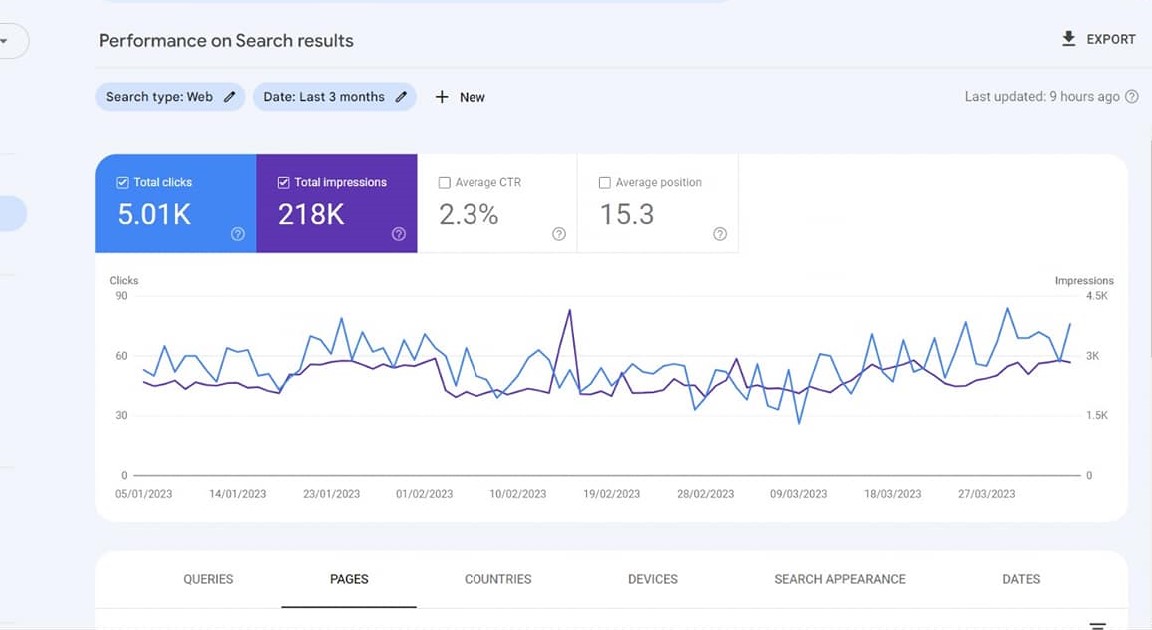This screenshot has width=1152, height=630.
Task: Click the New filter button
Action: tap(460, 96)
